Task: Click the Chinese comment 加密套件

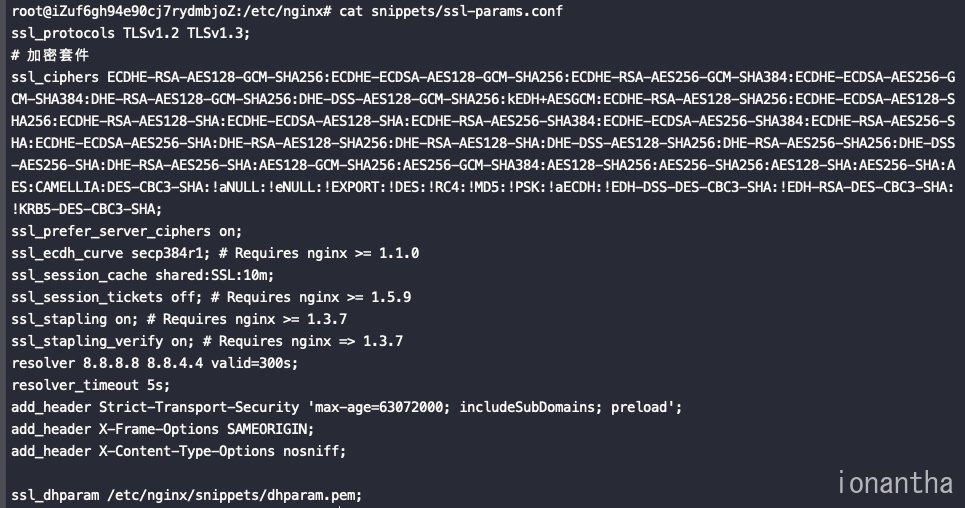Action: click(57, 55)
